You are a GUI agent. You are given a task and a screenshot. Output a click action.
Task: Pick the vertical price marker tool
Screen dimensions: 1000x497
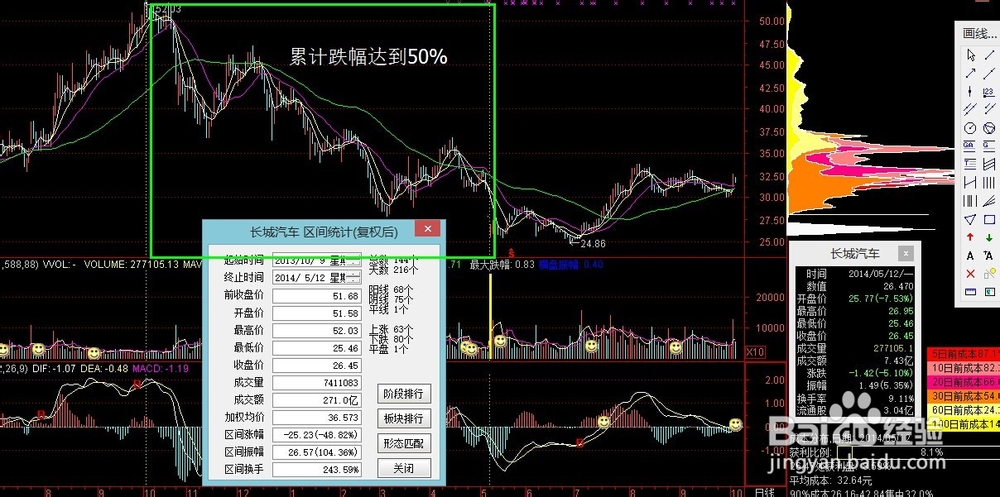pyautogui.click(x=970, y=91)
